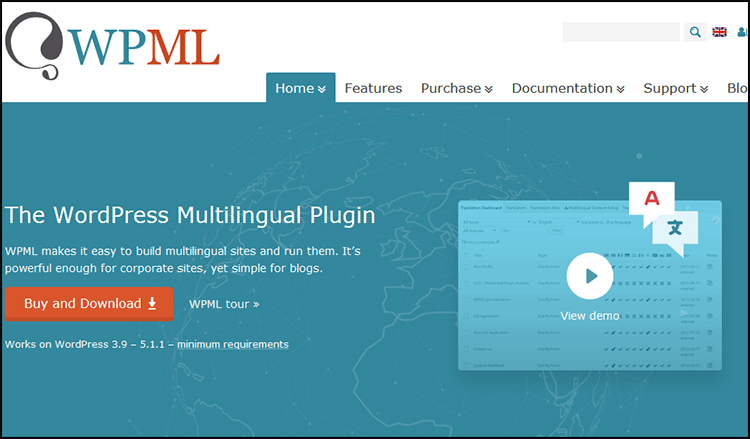
Task: Click the search magnifier icon
Action: (695, 32)
